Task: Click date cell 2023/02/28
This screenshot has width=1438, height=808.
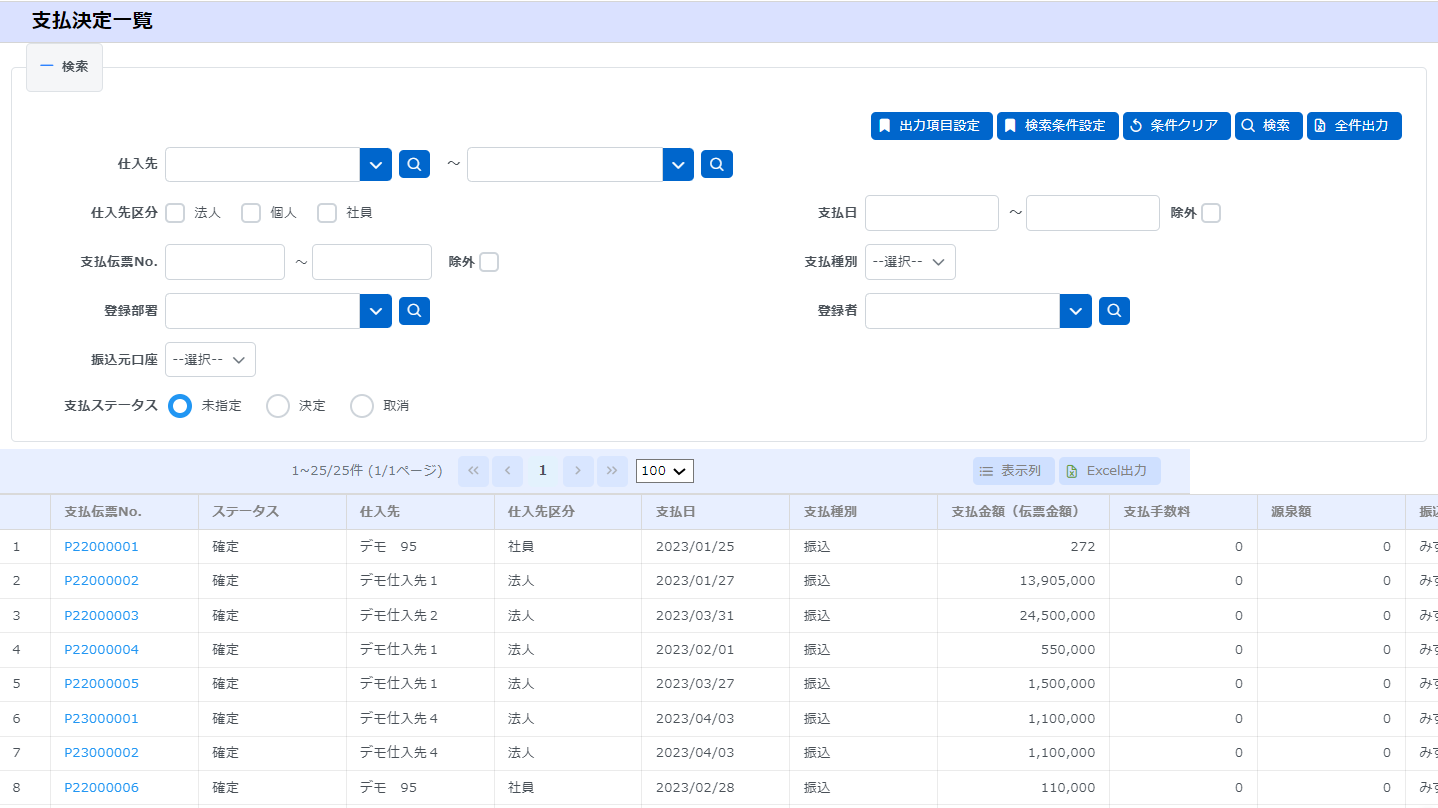Action: (715, 788)
